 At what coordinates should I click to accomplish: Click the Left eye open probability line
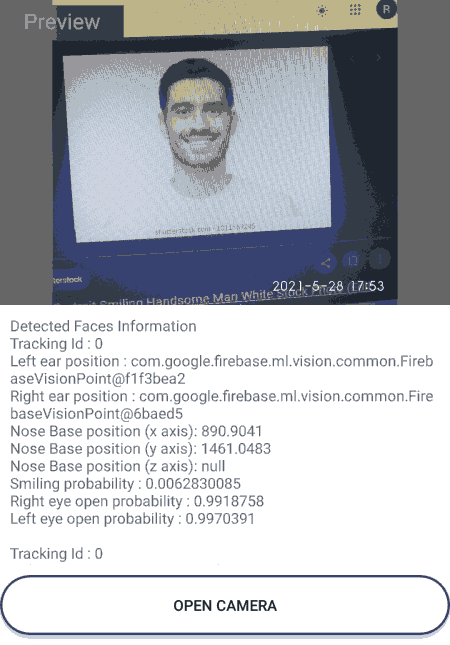click(x=132, y=519)
